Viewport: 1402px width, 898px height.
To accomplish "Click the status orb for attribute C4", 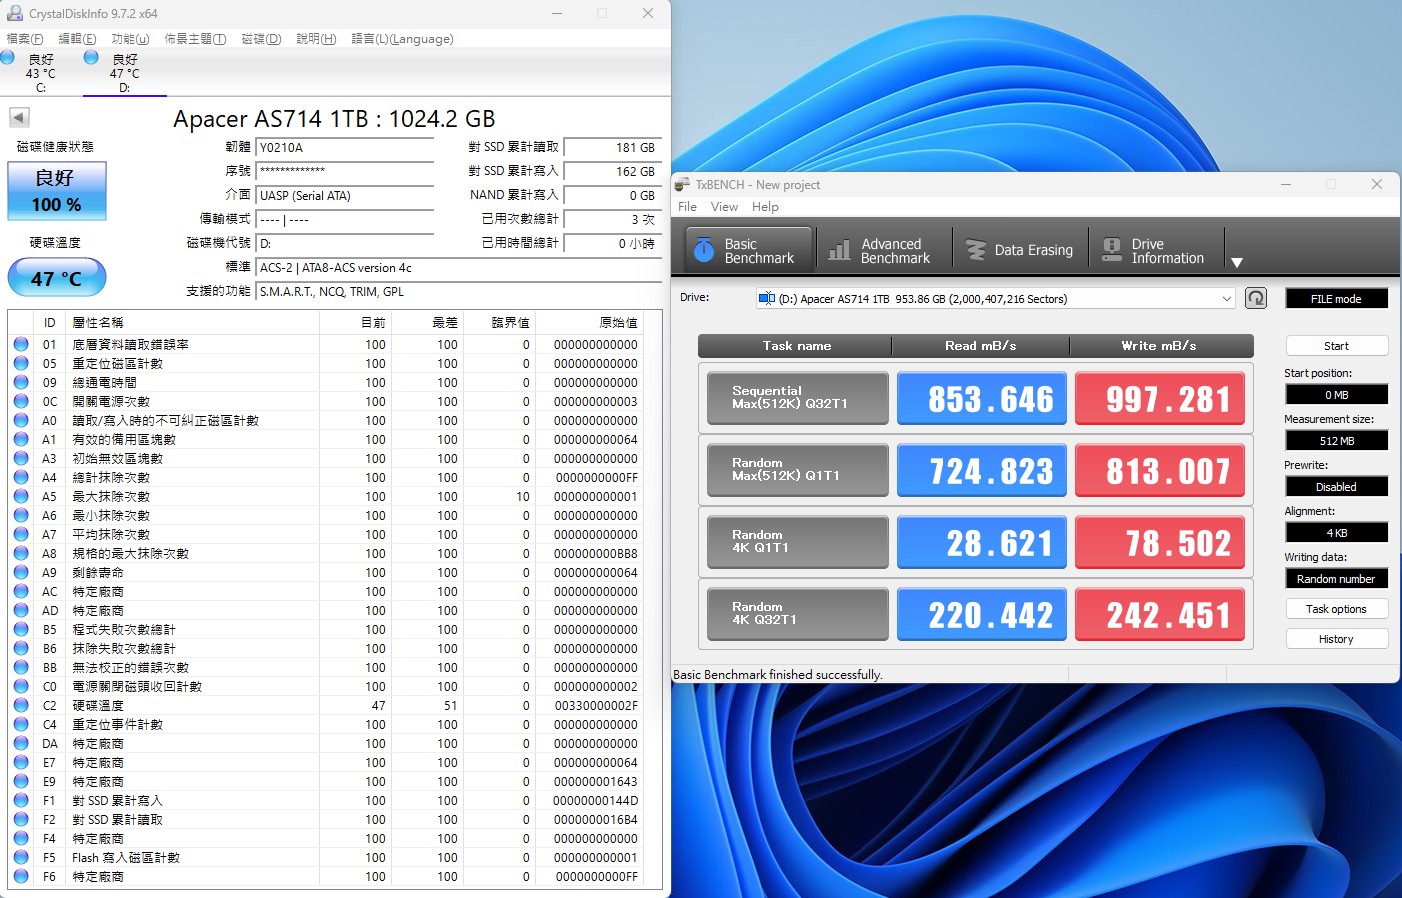I will coord(21,724).
